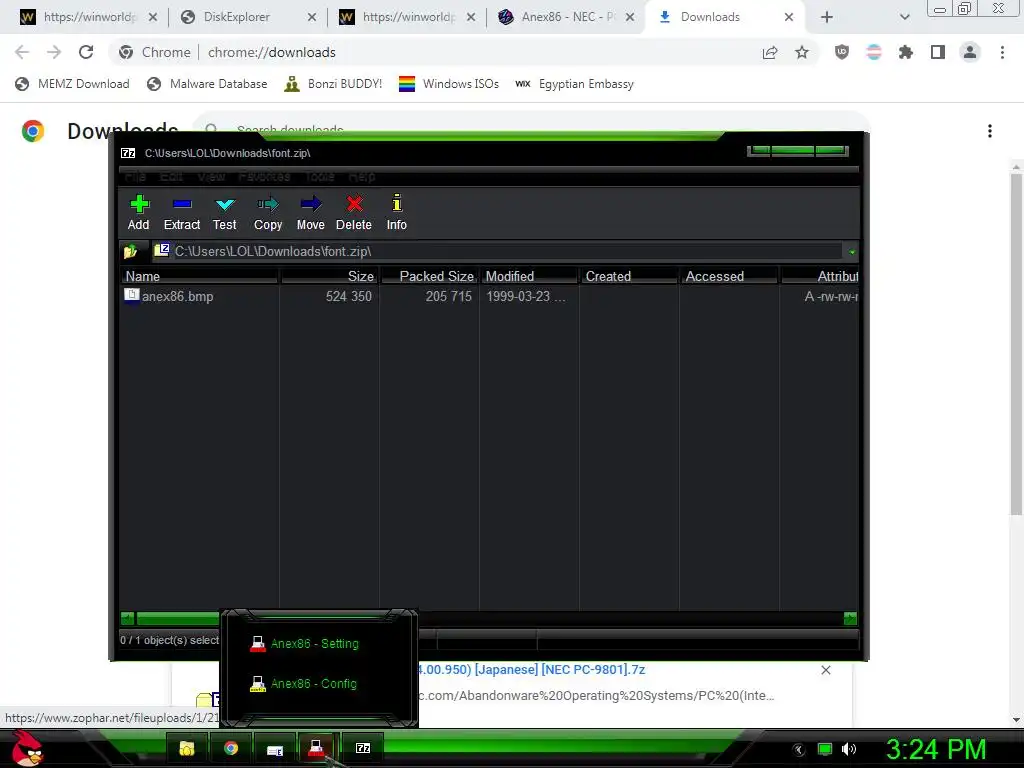The image size is (1024, 768).
Task: Open 7-Zip View menu
Action: [x=211, y=176]
